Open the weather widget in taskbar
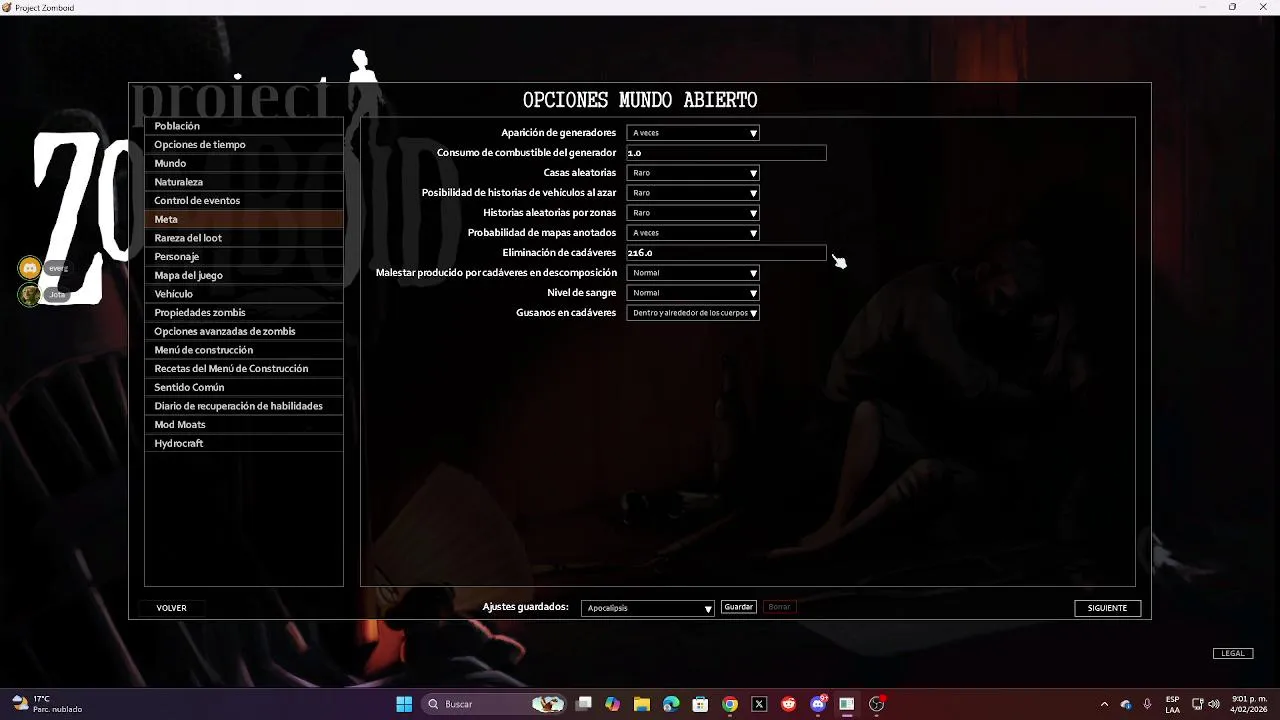 click(47, 704)
